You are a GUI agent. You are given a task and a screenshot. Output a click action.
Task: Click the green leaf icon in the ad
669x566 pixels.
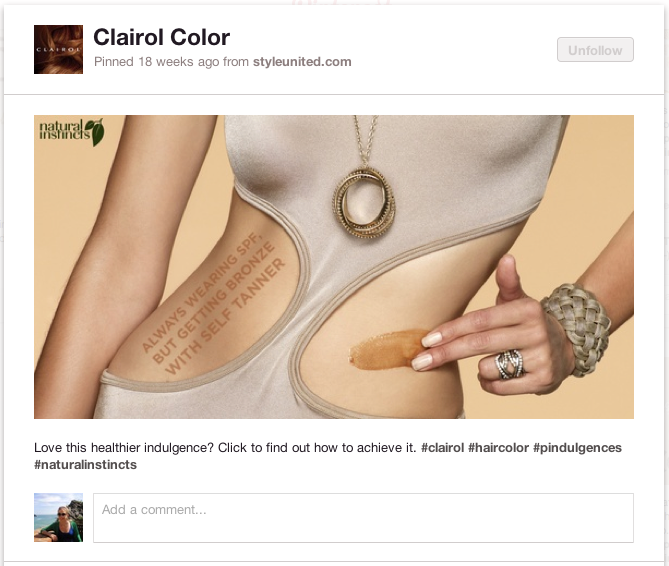[95, 132]
